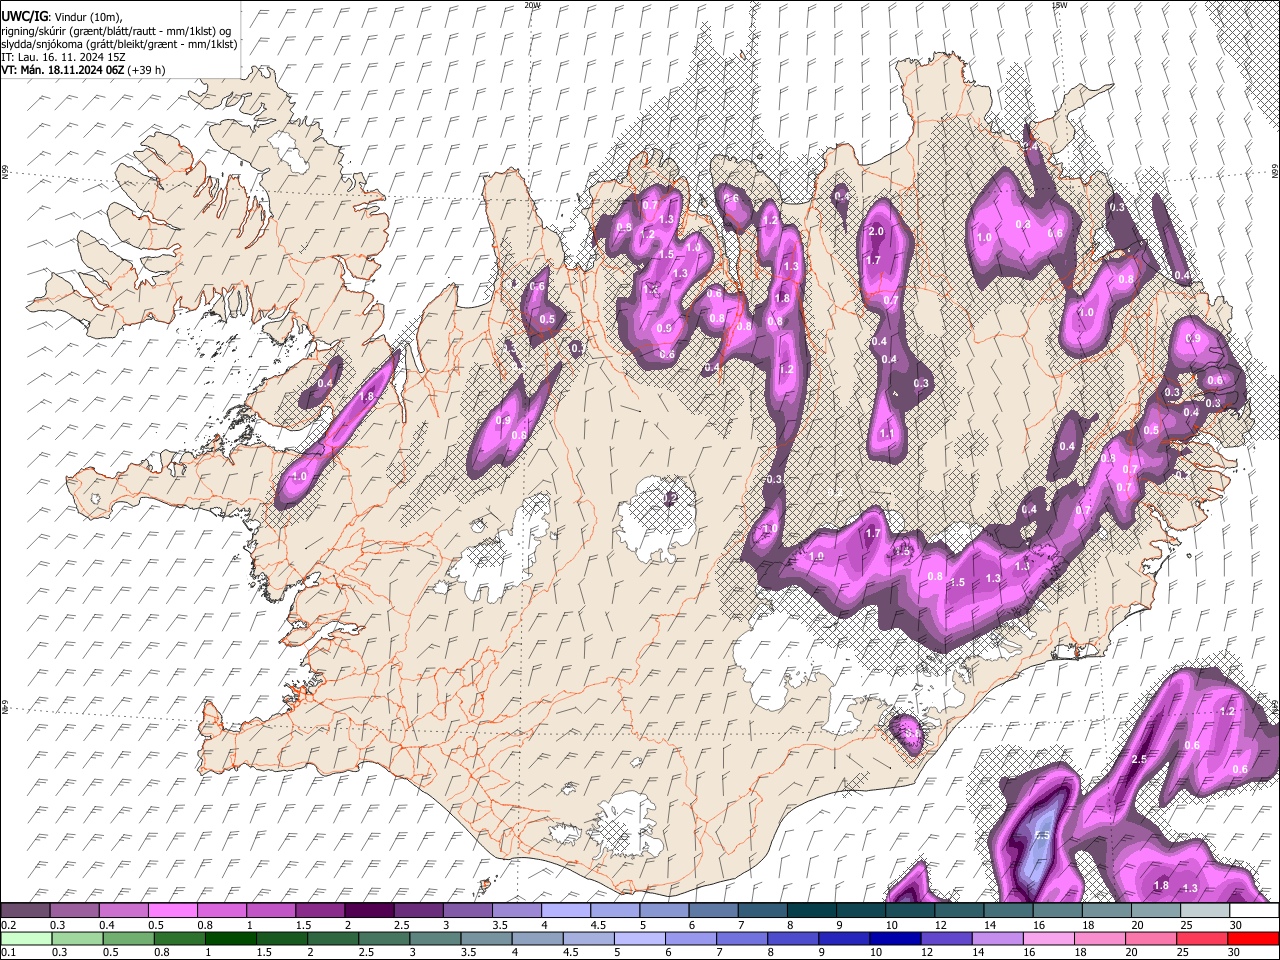
Task: Click the '30' label in the purple legend row
Action: coord(1236,925)
